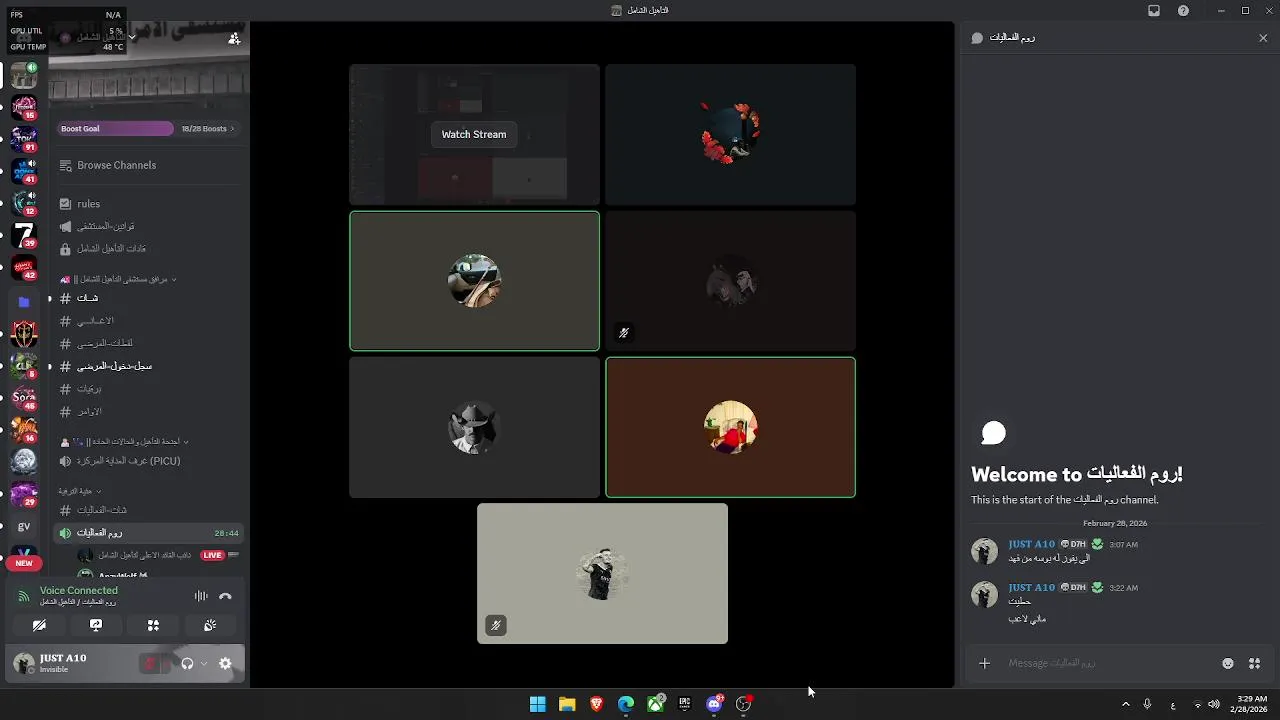Open the Activities launcher button

point(153,625)
